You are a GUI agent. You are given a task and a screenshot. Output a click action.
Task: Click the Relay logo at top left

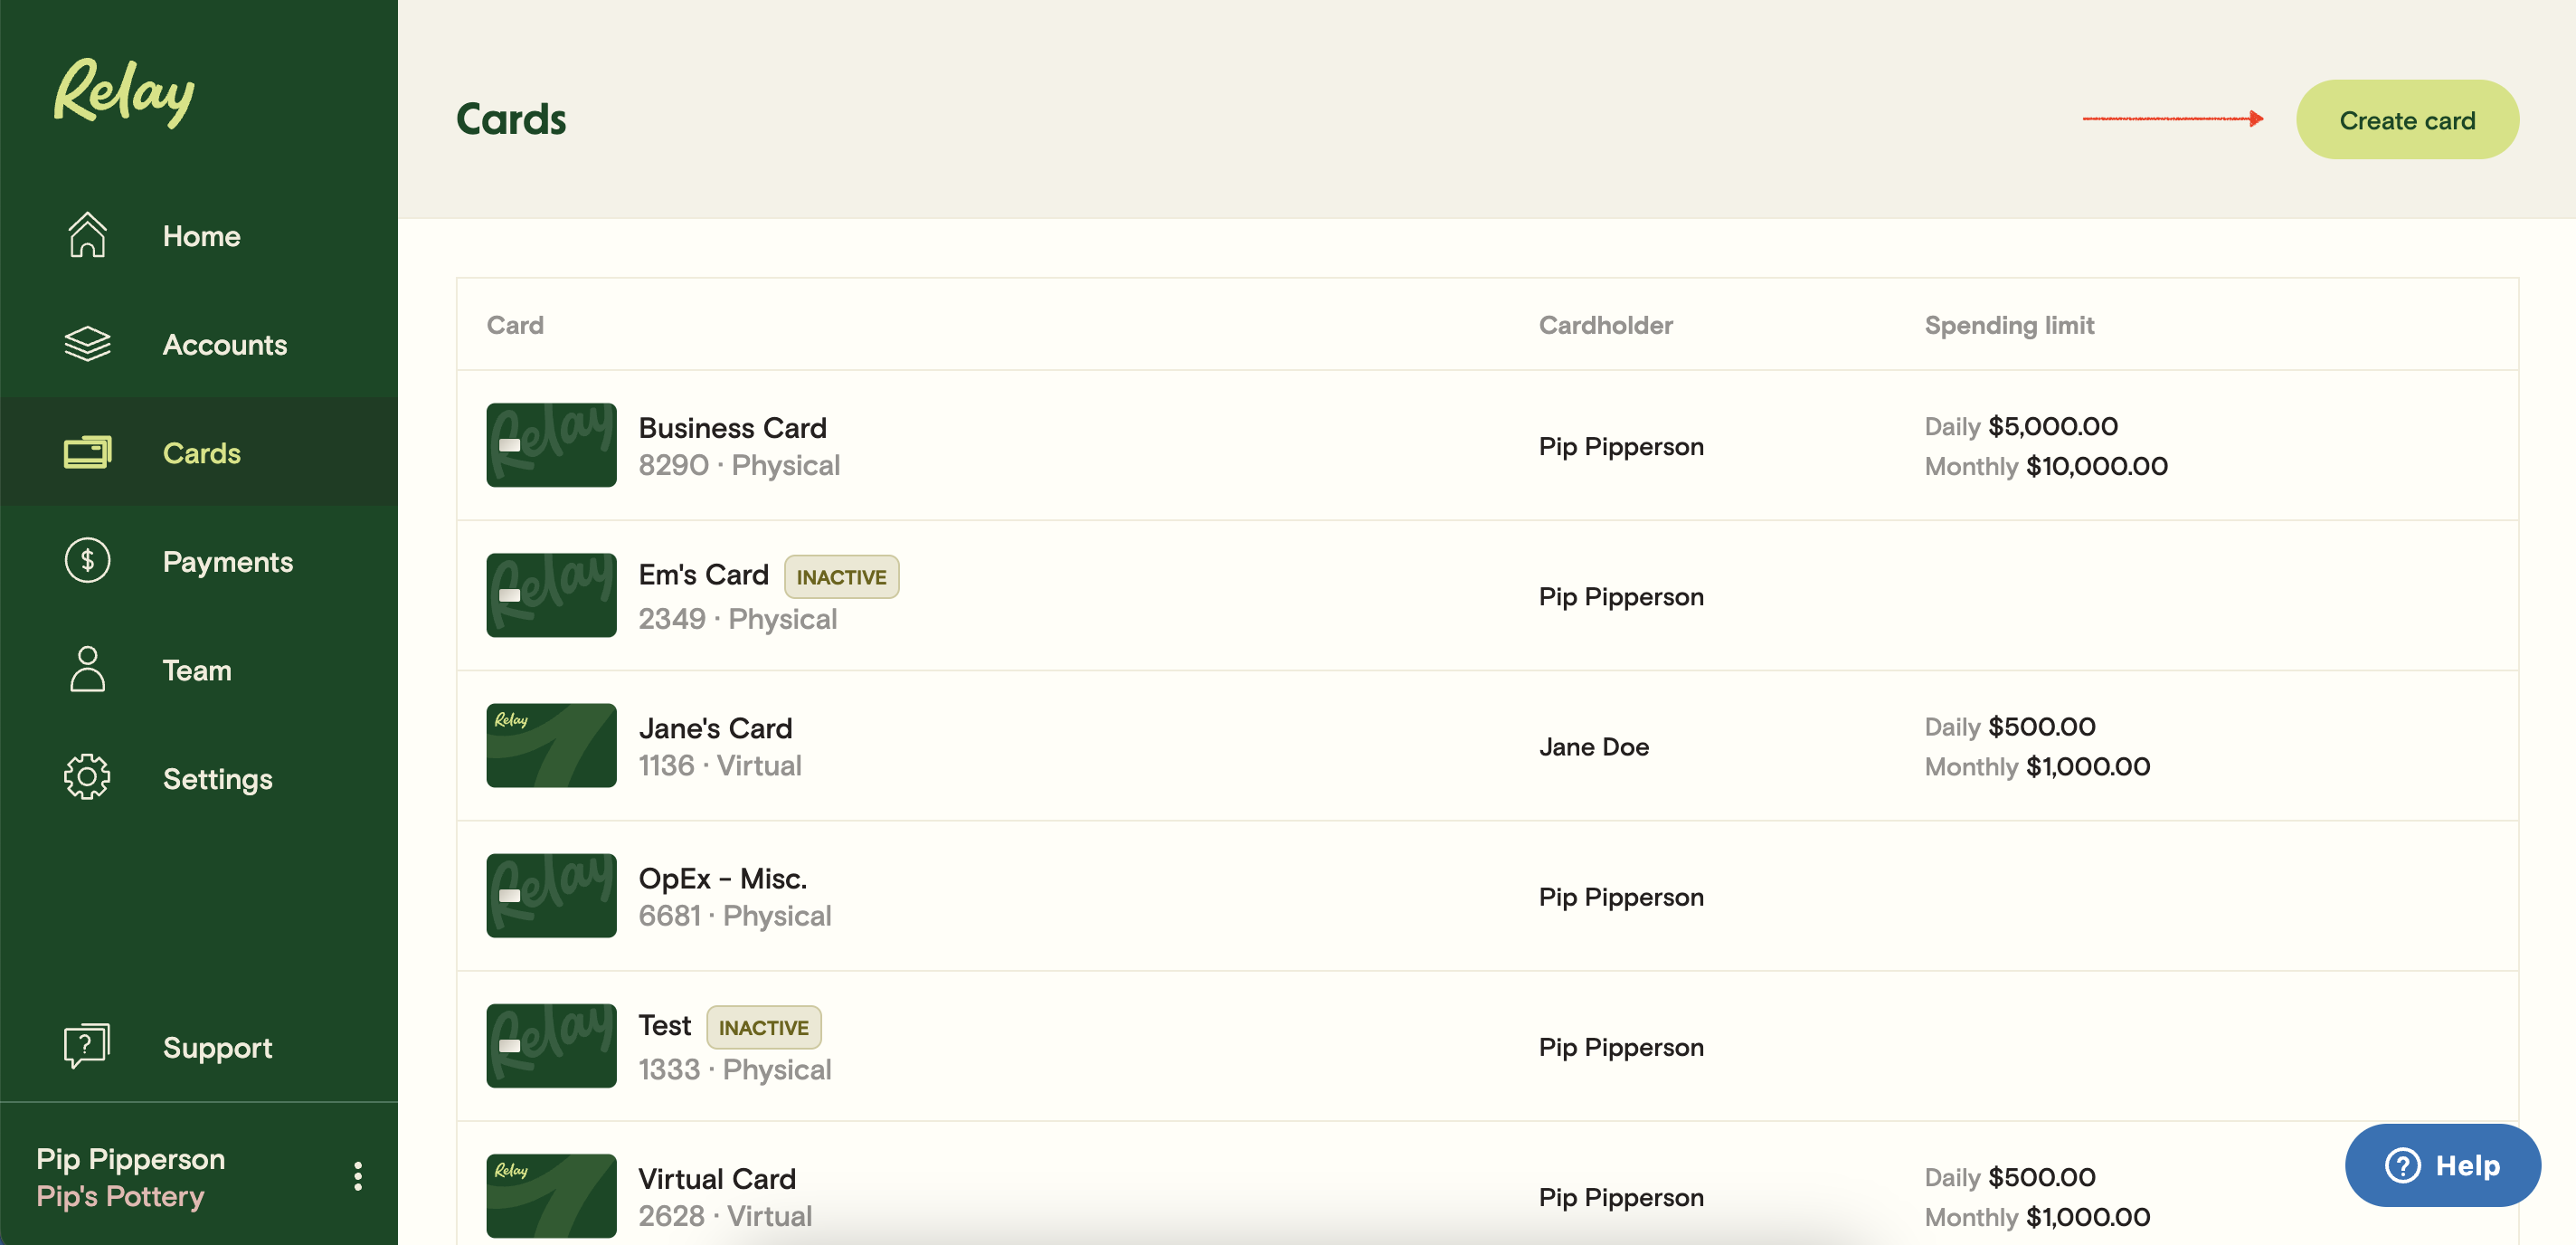pyautogui.click(x=122, y=93)
